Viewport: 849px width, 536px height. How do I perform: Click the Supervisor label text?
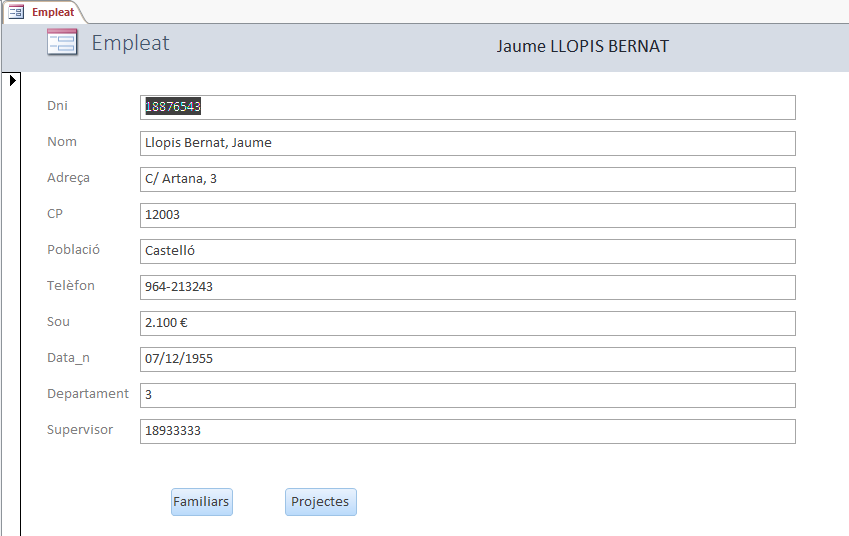(x=80, y=430)
